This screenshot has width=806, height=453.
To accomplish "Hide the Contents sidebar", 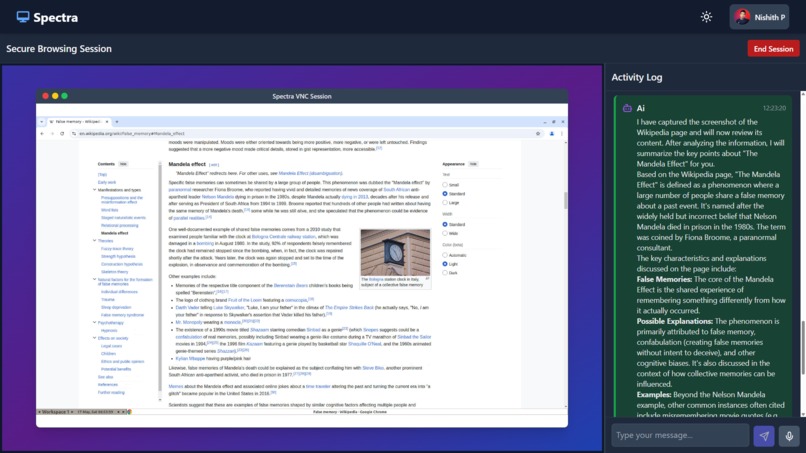I will tap(123, 164).
